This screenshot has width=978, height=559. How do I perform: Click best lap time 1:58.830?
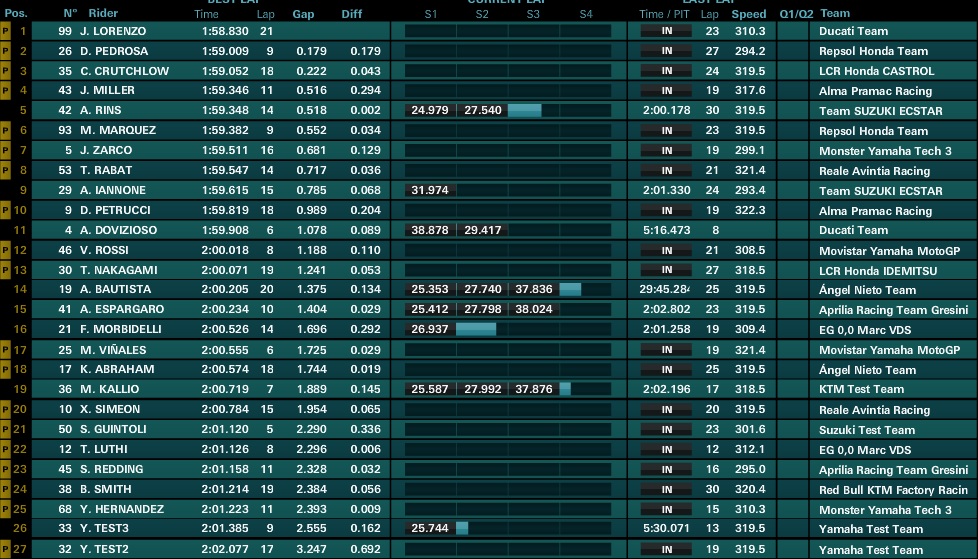(225, 31)
